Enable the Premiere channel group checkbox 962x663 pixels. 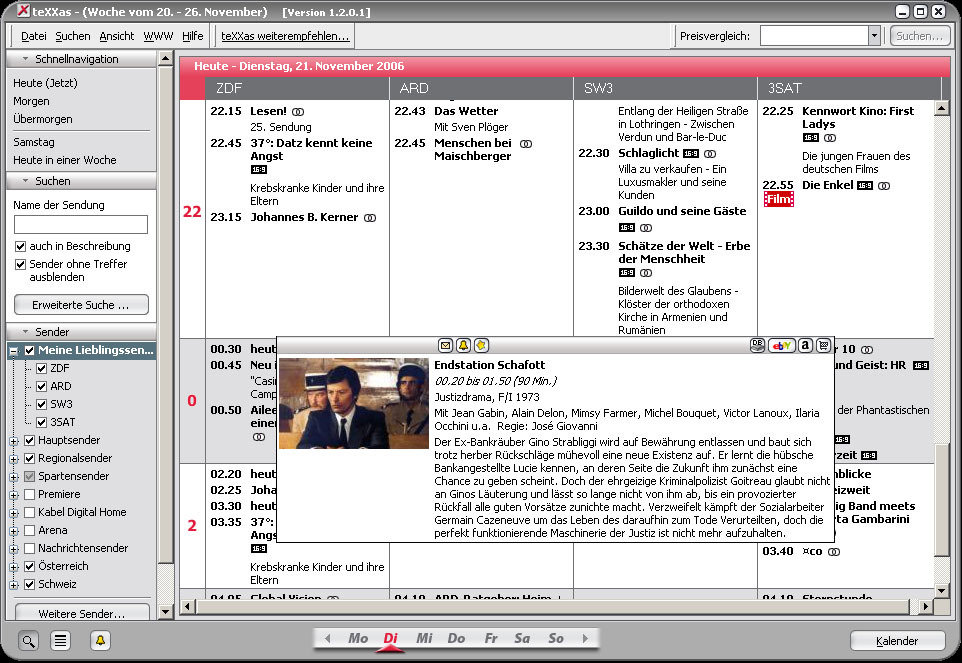click(29, 494)
